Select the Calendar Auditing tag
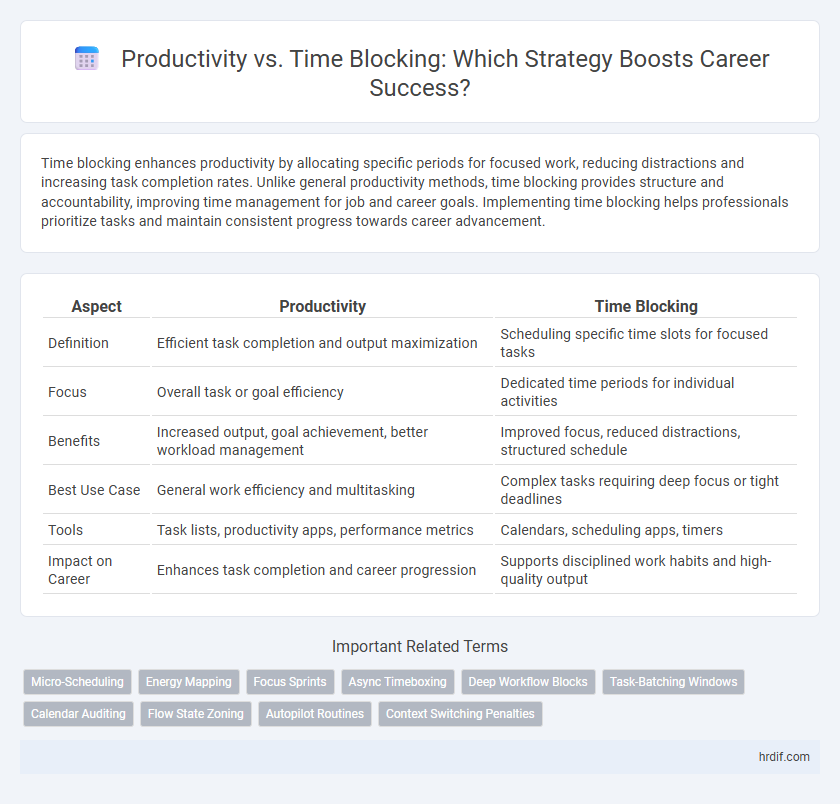The height and width of the screenshot is (804, 840). click(x=78, y=713)
